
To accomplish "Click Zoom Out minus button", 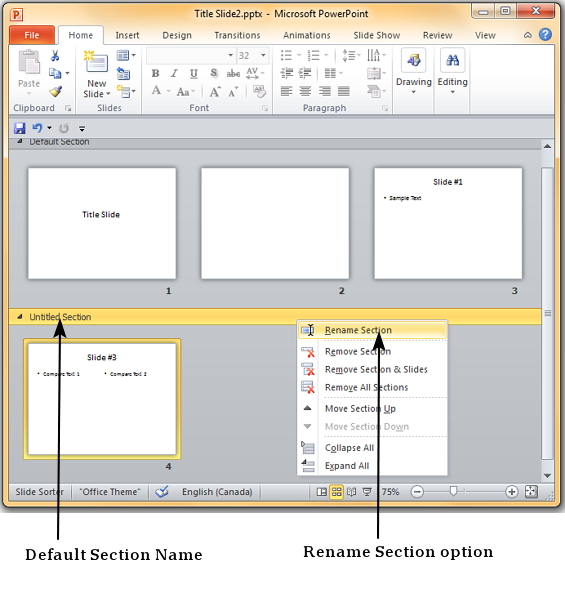I will 417,492.
